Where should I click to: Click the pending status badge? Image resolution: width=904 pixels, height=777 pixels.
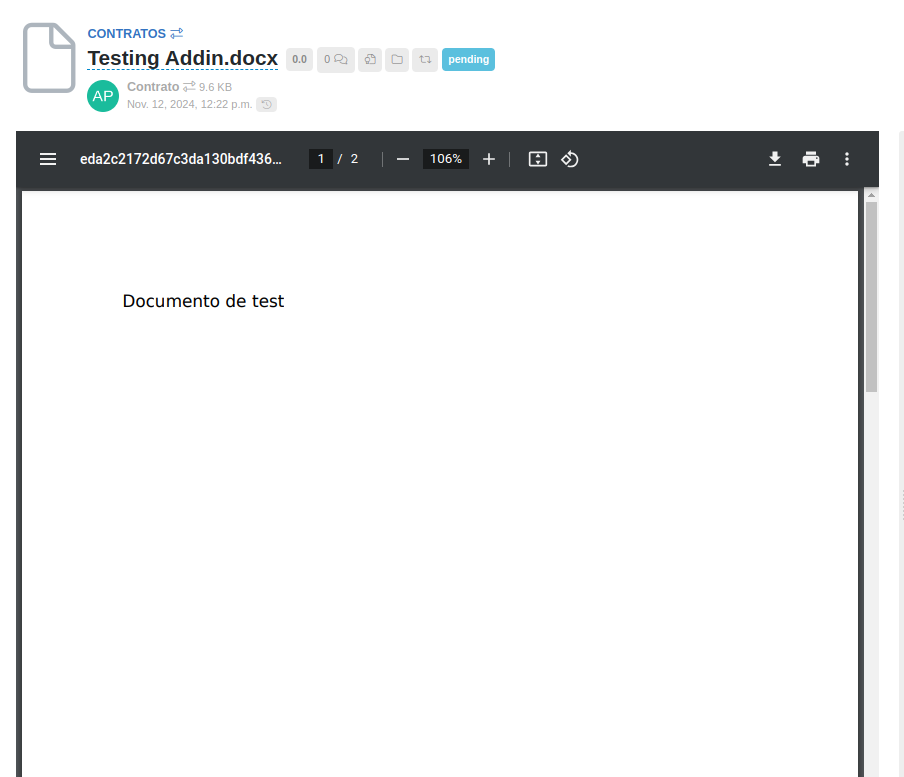pos(468,60)
